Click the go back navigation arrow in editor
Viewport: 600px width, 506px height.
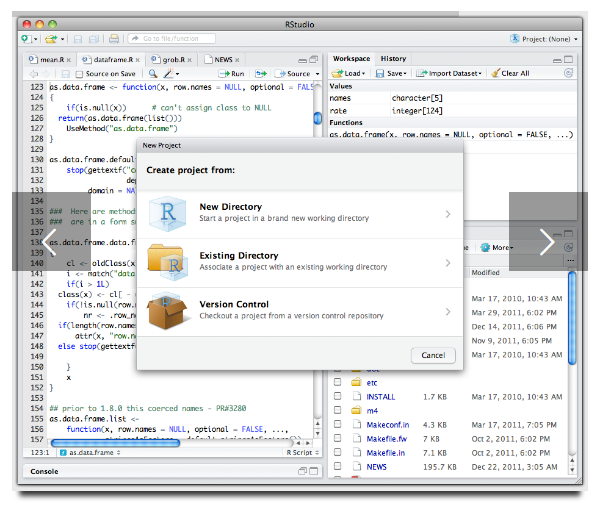point(34,73)
